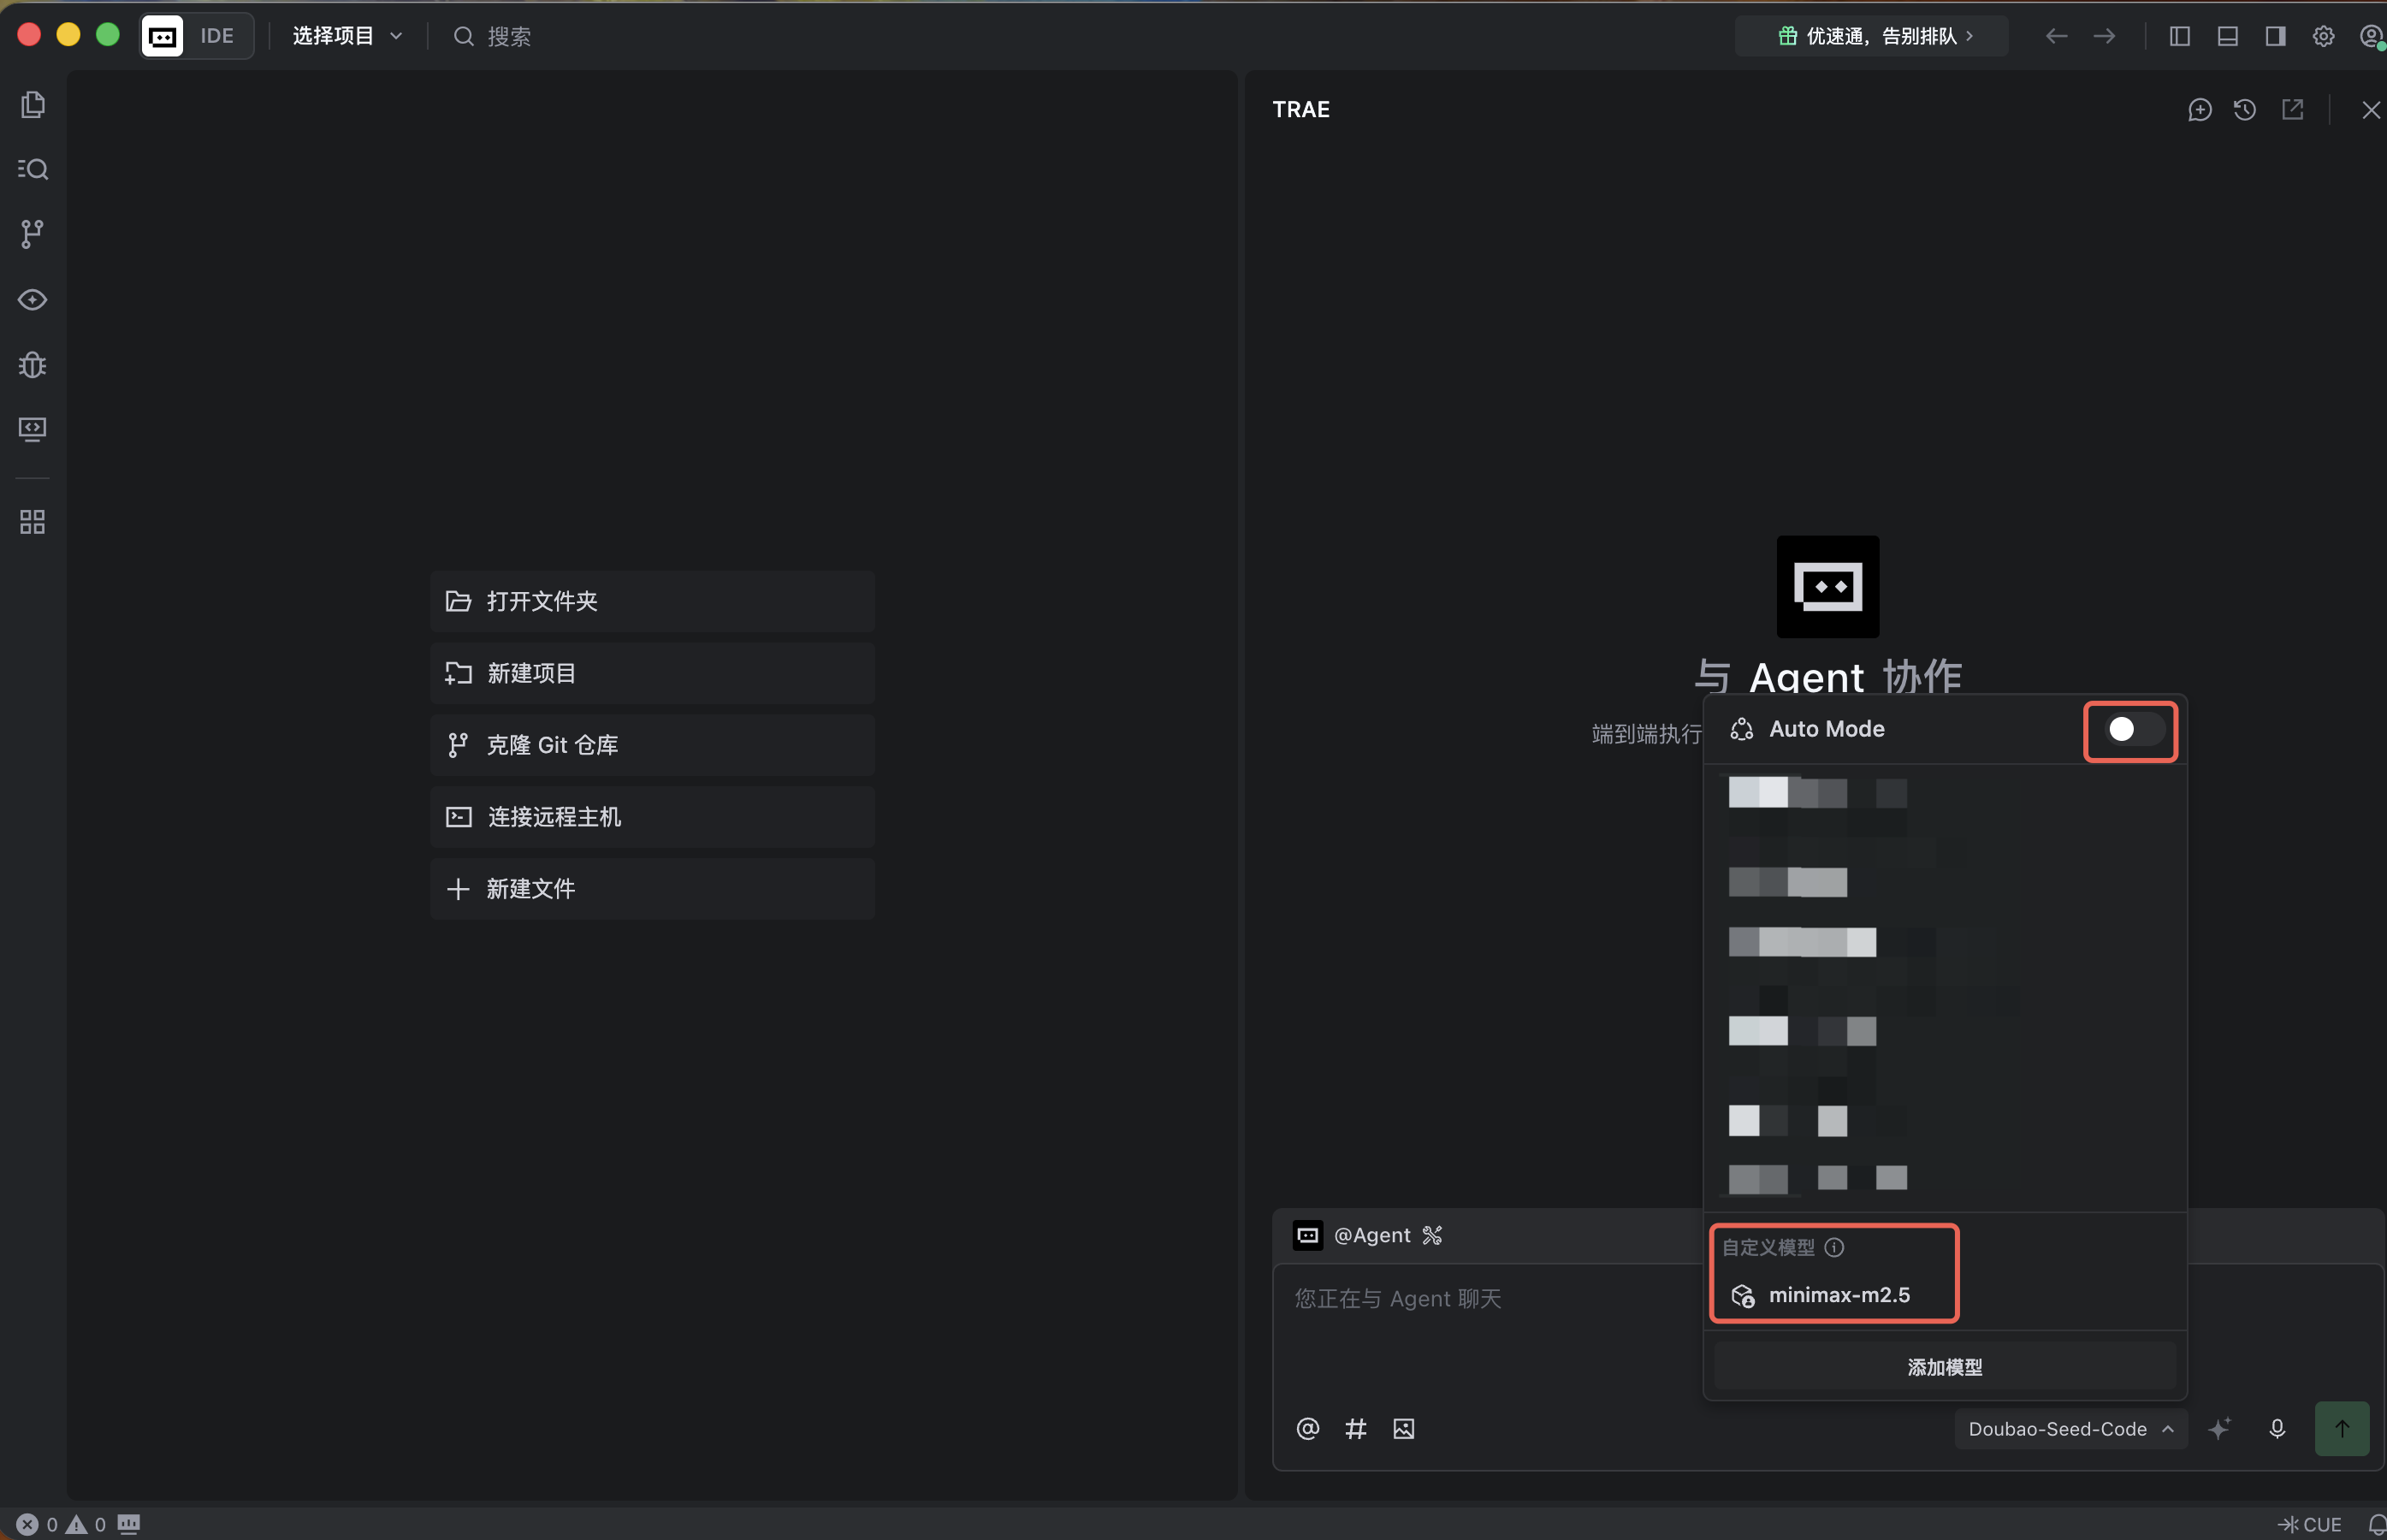Toggle the bottom panel layout icon

(x=2228, y=36)
